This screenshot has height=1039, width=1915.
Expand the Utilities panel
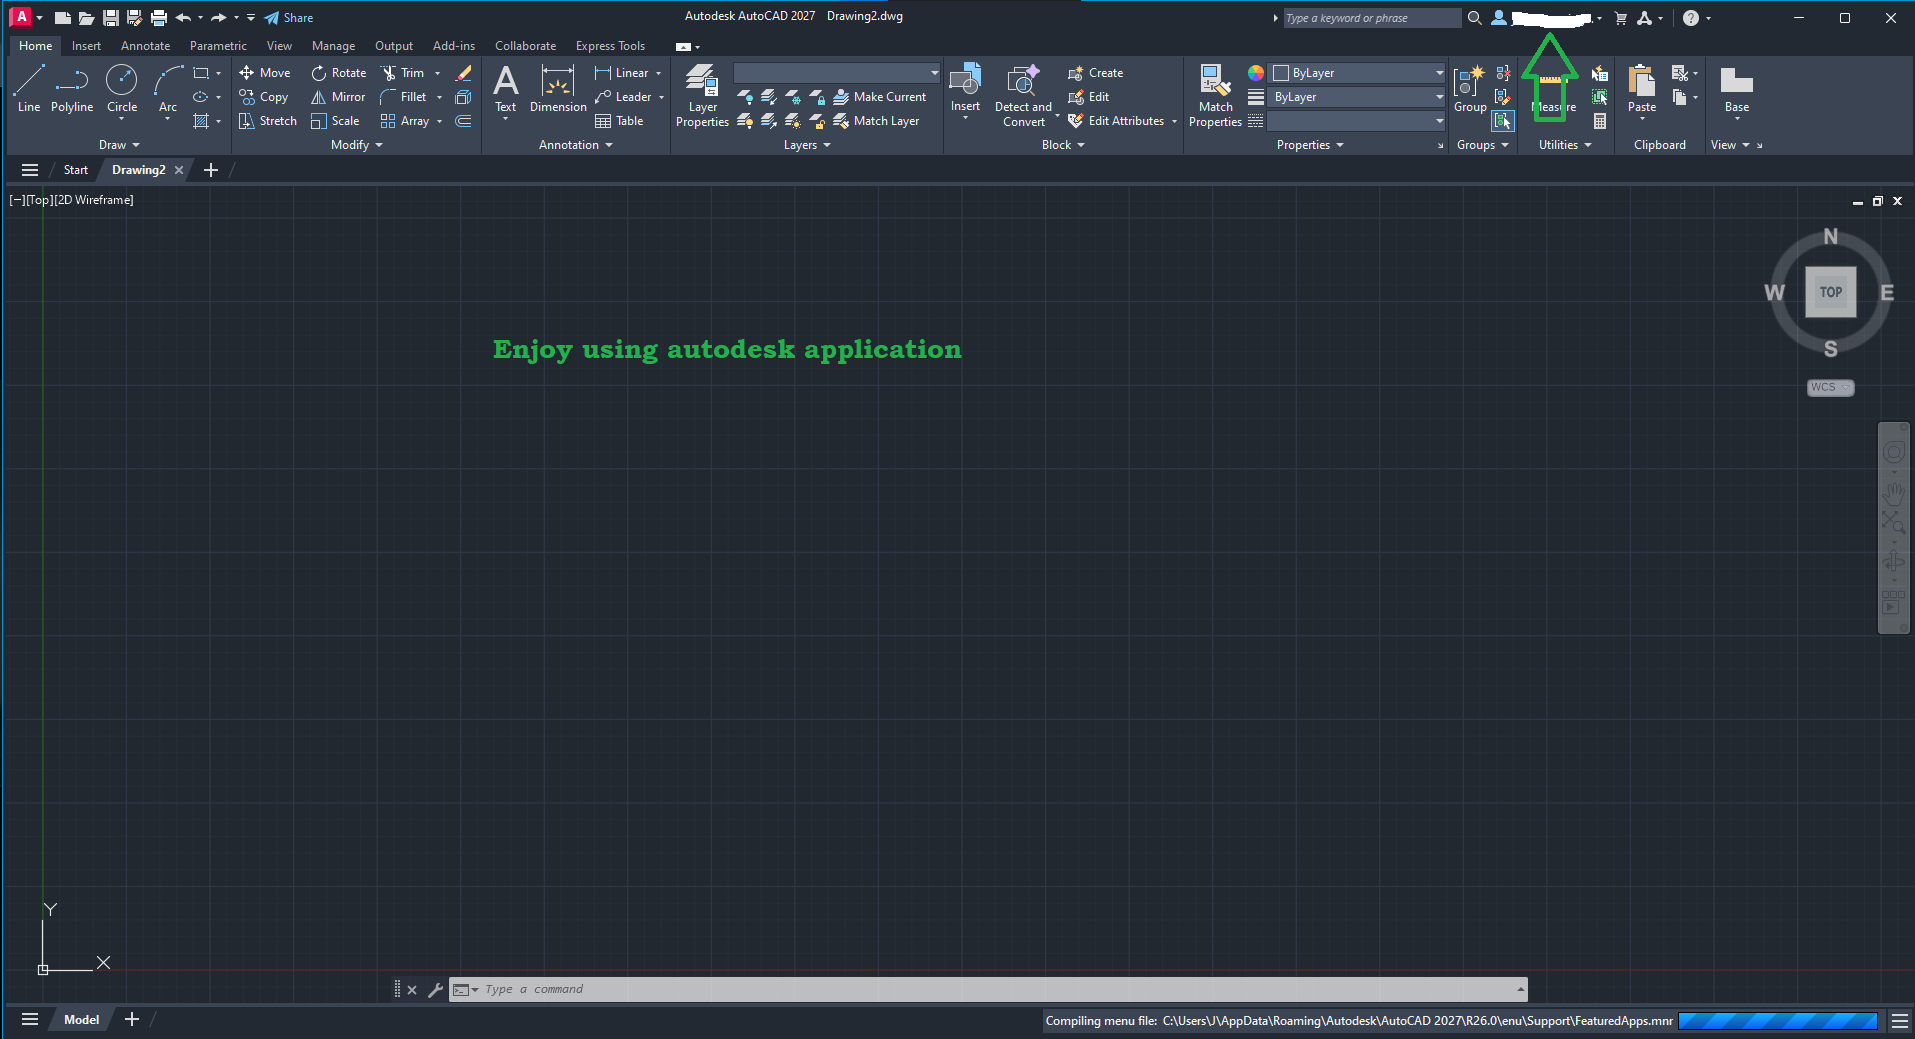coord(1565,145)
